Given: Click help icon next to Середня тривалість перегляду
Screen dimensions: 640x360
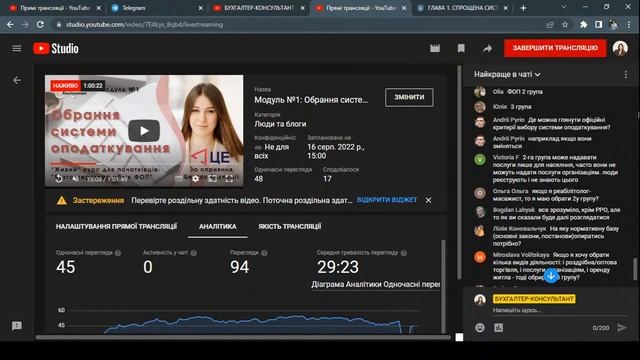Looking at the screenshot, I should tap(404, 253).
